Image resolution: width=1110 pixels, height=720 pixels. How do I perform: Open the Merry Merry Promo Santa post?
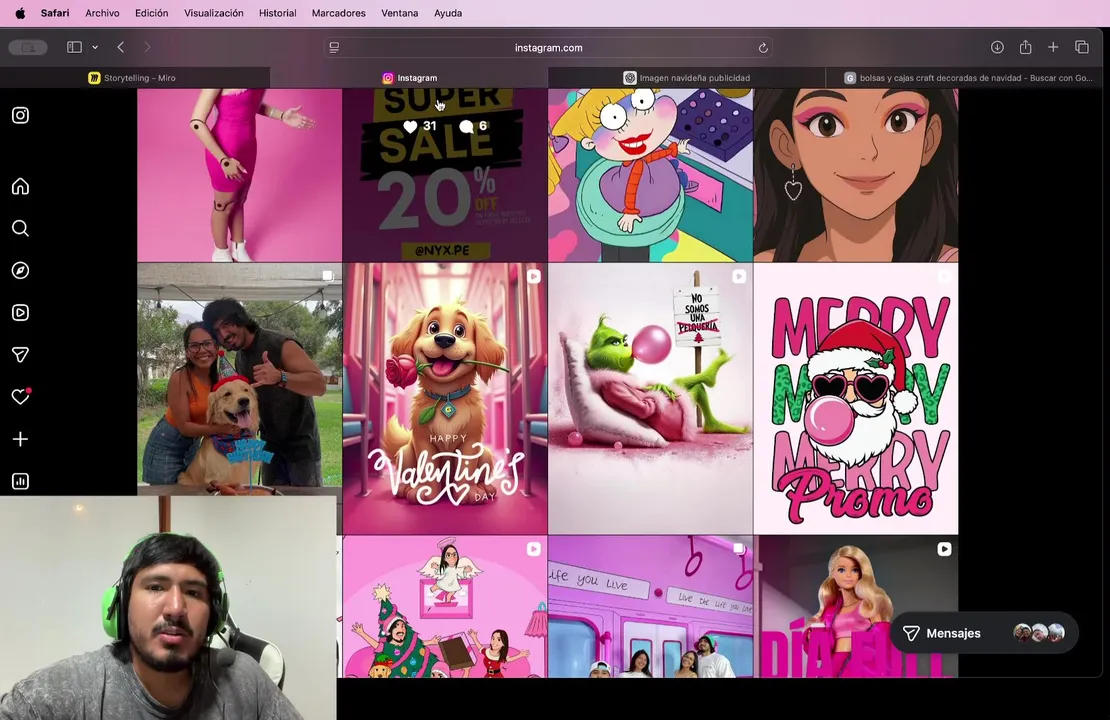(856, 399)
